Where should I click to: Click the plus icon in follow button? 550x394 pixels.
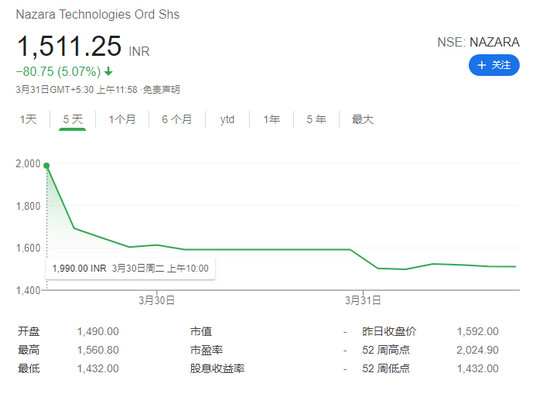(x=482, y=65)
